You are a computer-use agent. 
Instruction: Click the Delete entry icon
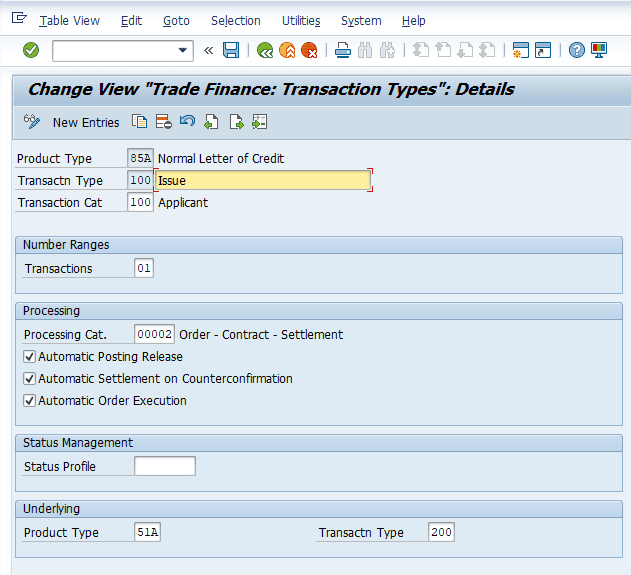click(163, 122)
